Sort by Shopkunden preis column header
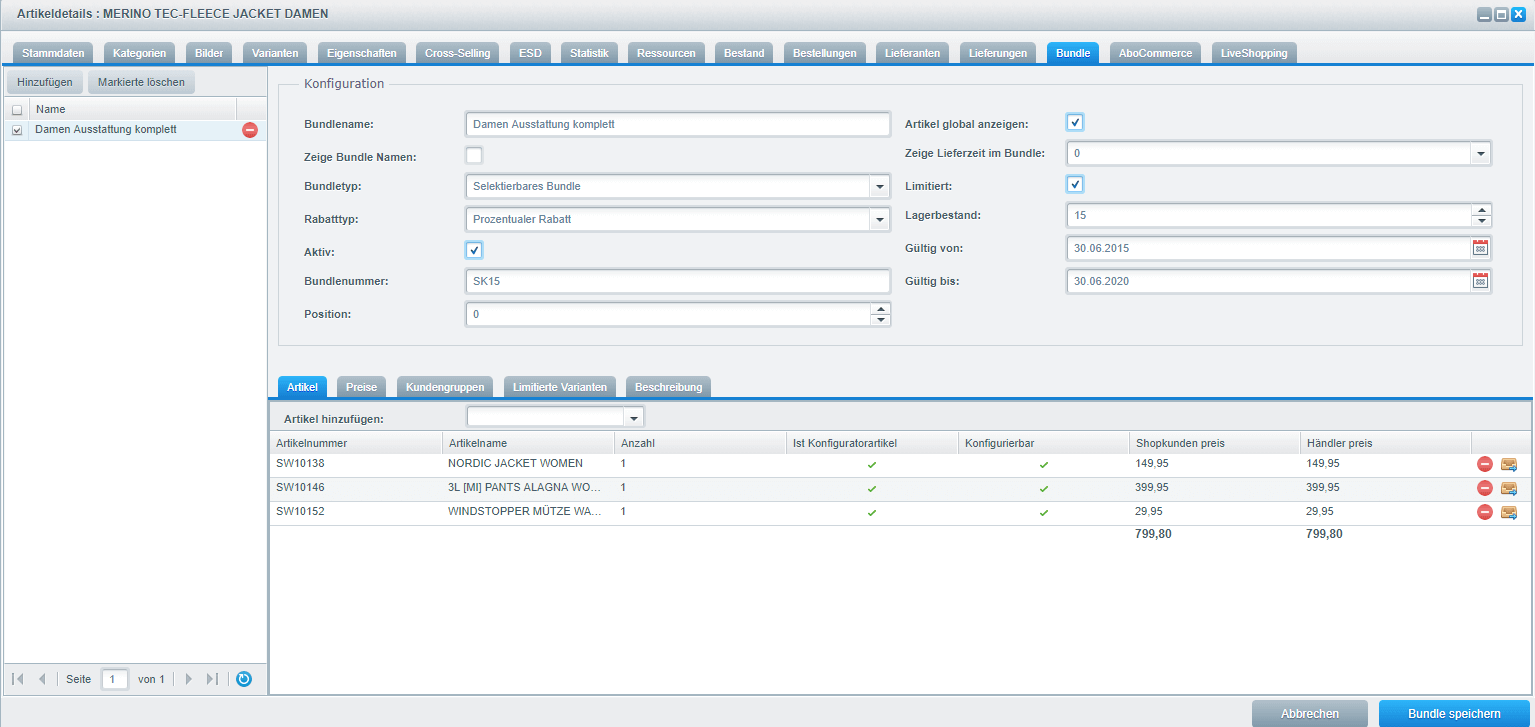 pyautogui.click(x=1214, y=442)
